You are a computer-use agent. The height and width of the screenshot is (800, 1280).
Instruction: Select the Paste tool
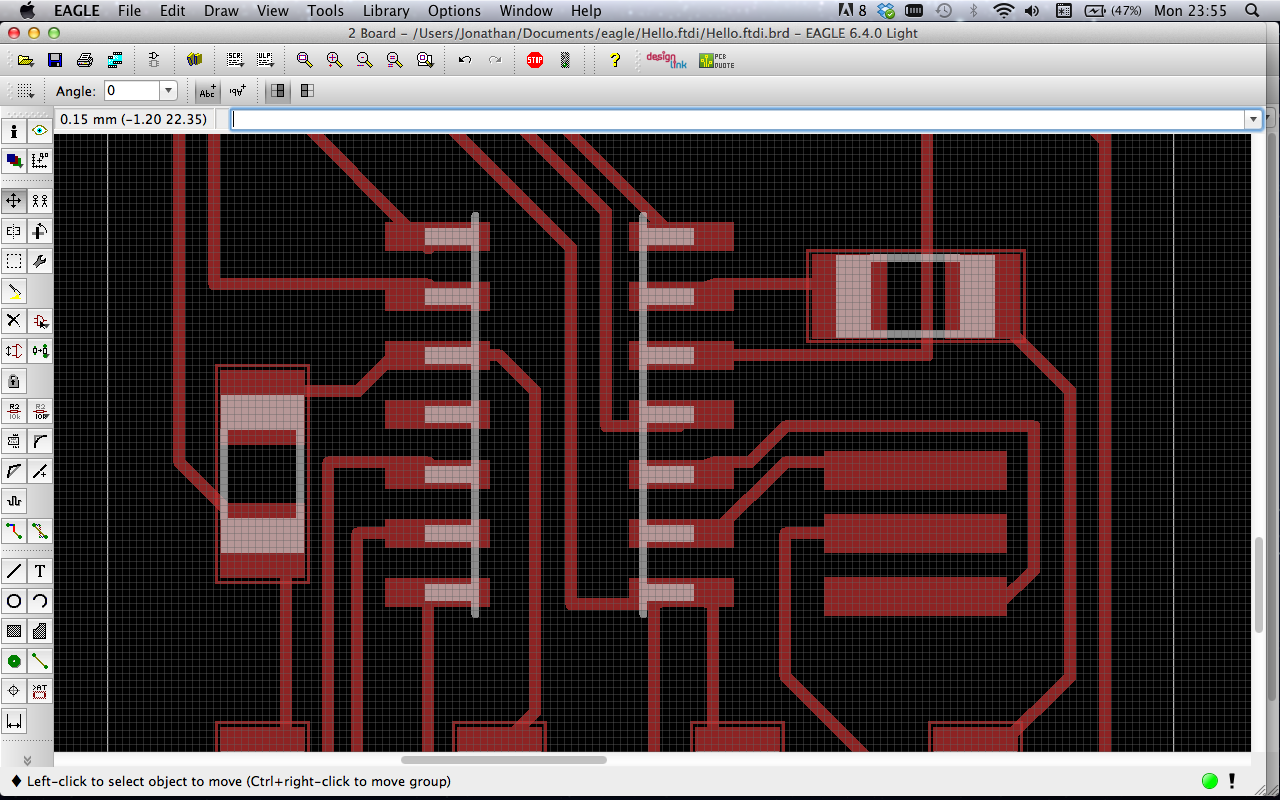(14, 291)
